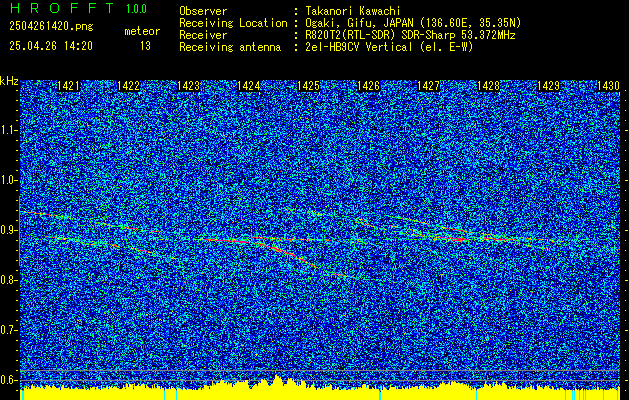Click the Receiving antenna label

coord(230,47)
